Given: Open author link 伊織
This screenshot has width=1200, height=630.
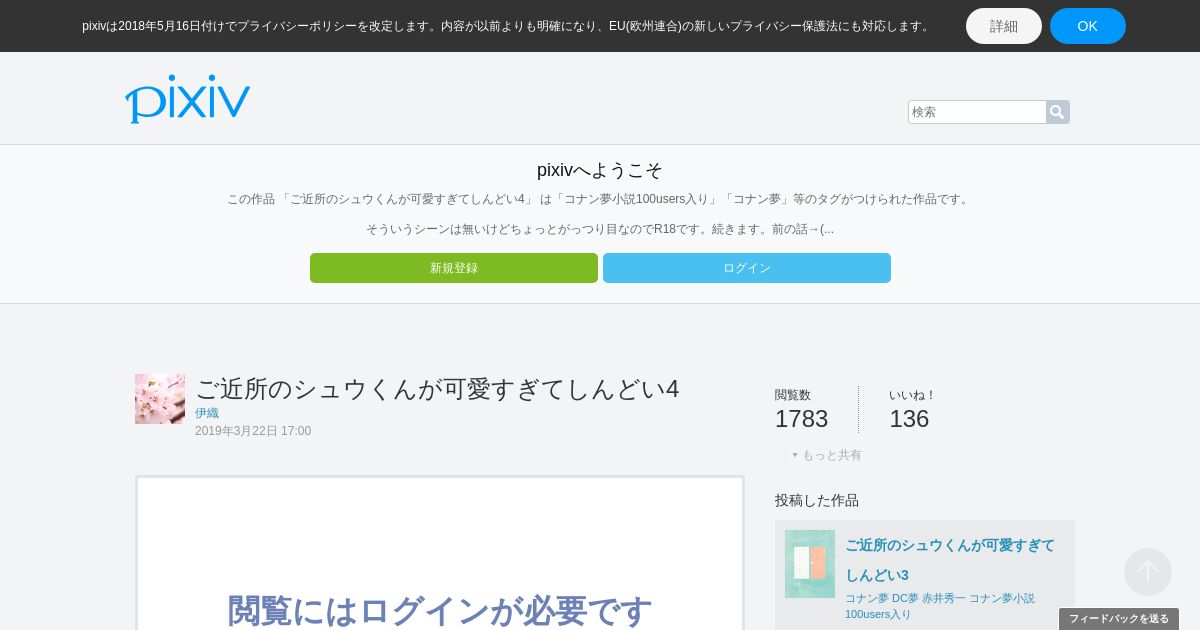Looking at the screenshot, I should click(207, 413).
